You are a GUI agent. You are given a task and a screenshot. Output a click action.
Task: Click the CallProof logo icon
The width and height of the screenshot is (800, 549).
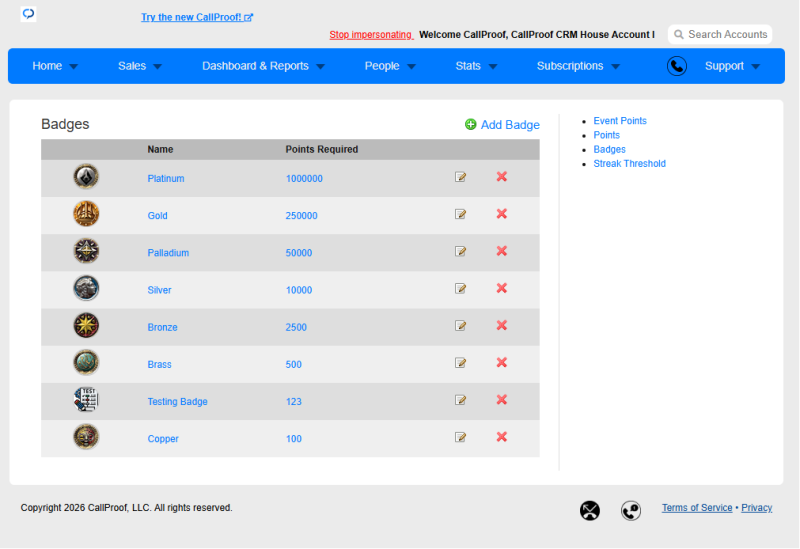tap(29, 14)
